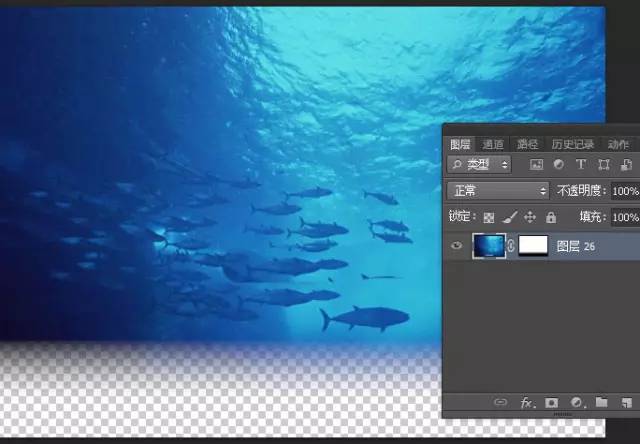Open the 正常 blend mode dropdown
The image size is (640, 444).
pos(498,190)
